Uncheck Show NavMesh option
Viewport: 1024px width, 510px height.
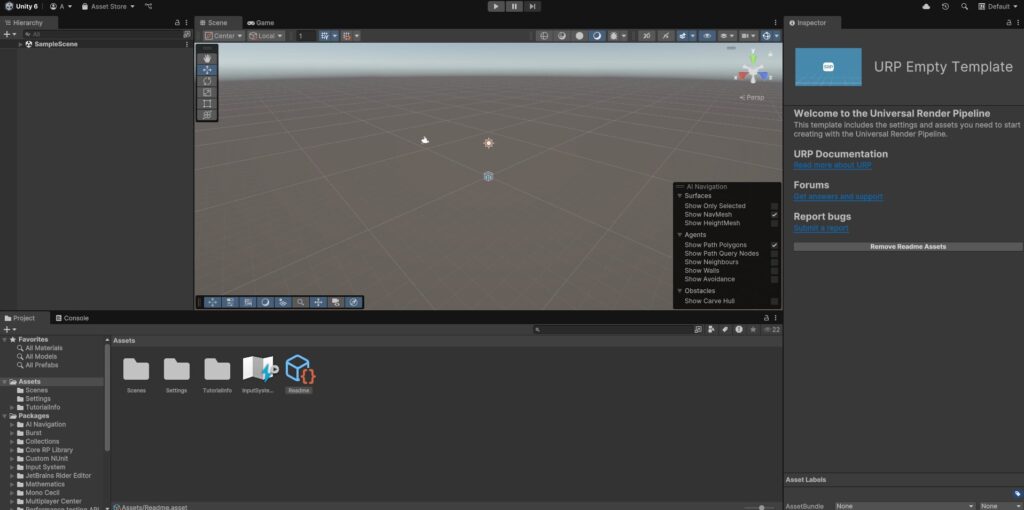[x=774, y=215]
